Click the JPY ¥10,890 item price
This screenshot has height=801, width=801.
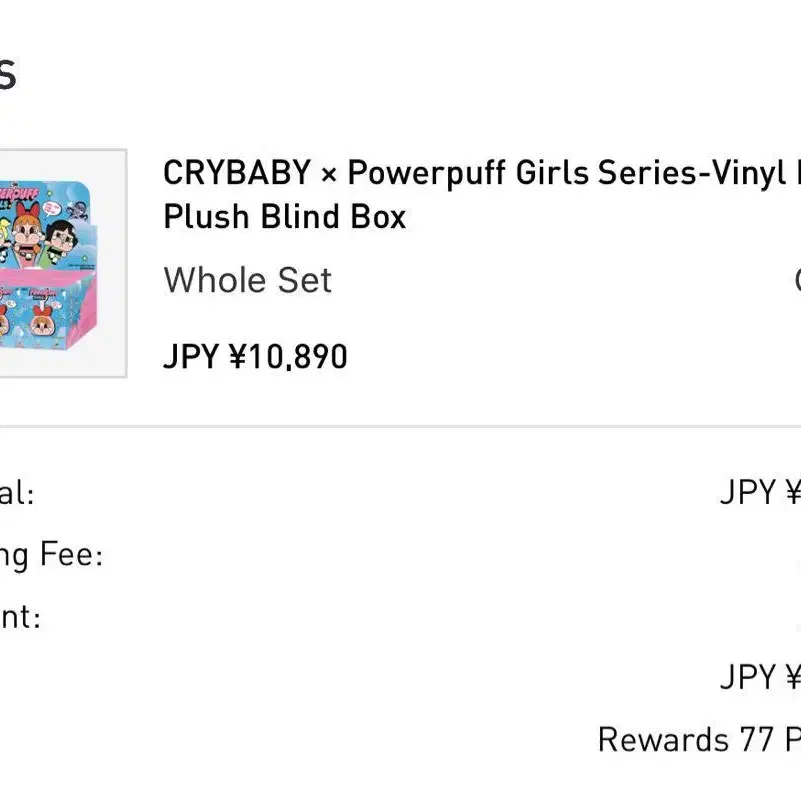255,356
